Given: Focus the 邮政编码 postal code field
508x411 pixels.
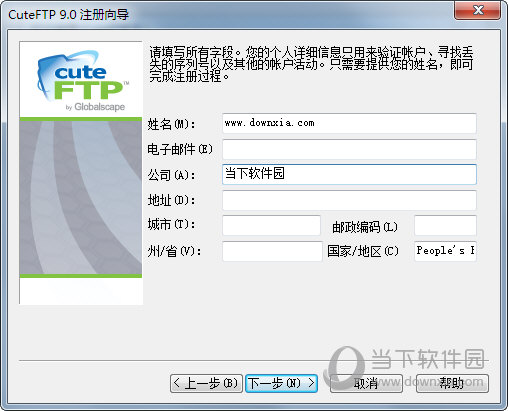Looking at the screenshot, I should click(445, 225).
